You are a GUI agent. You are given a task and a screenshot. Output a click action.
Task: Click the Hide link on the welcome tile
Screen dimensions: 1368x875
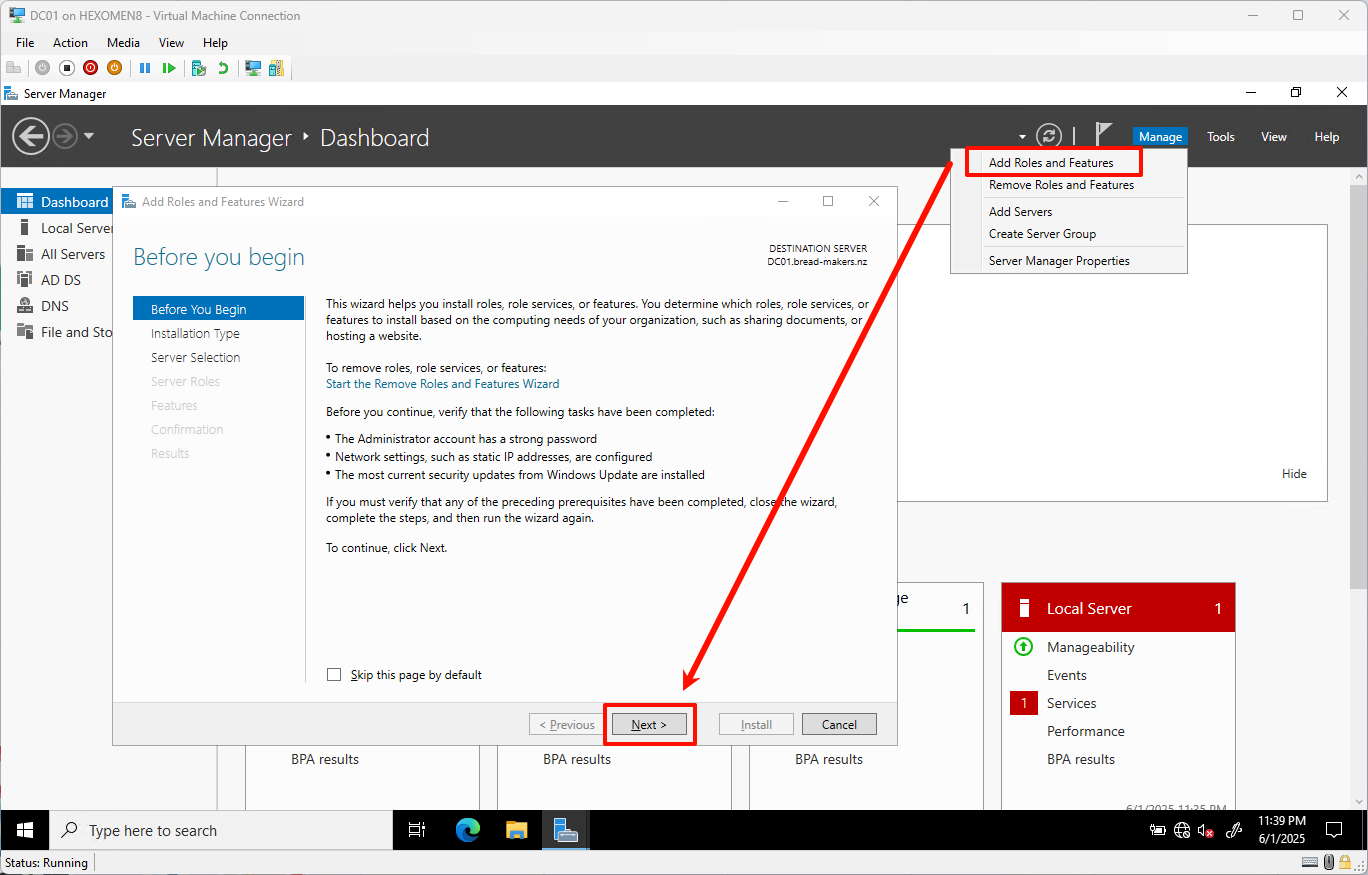click(1294, 474)
